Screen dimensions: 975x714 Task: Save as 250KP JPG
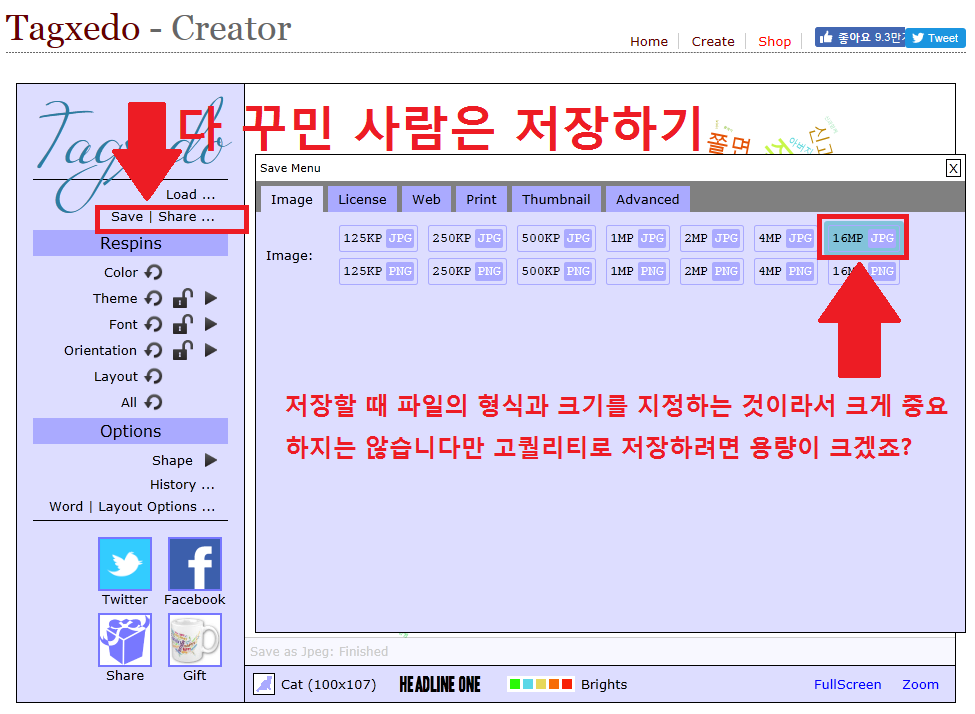(x=467, y=238)
